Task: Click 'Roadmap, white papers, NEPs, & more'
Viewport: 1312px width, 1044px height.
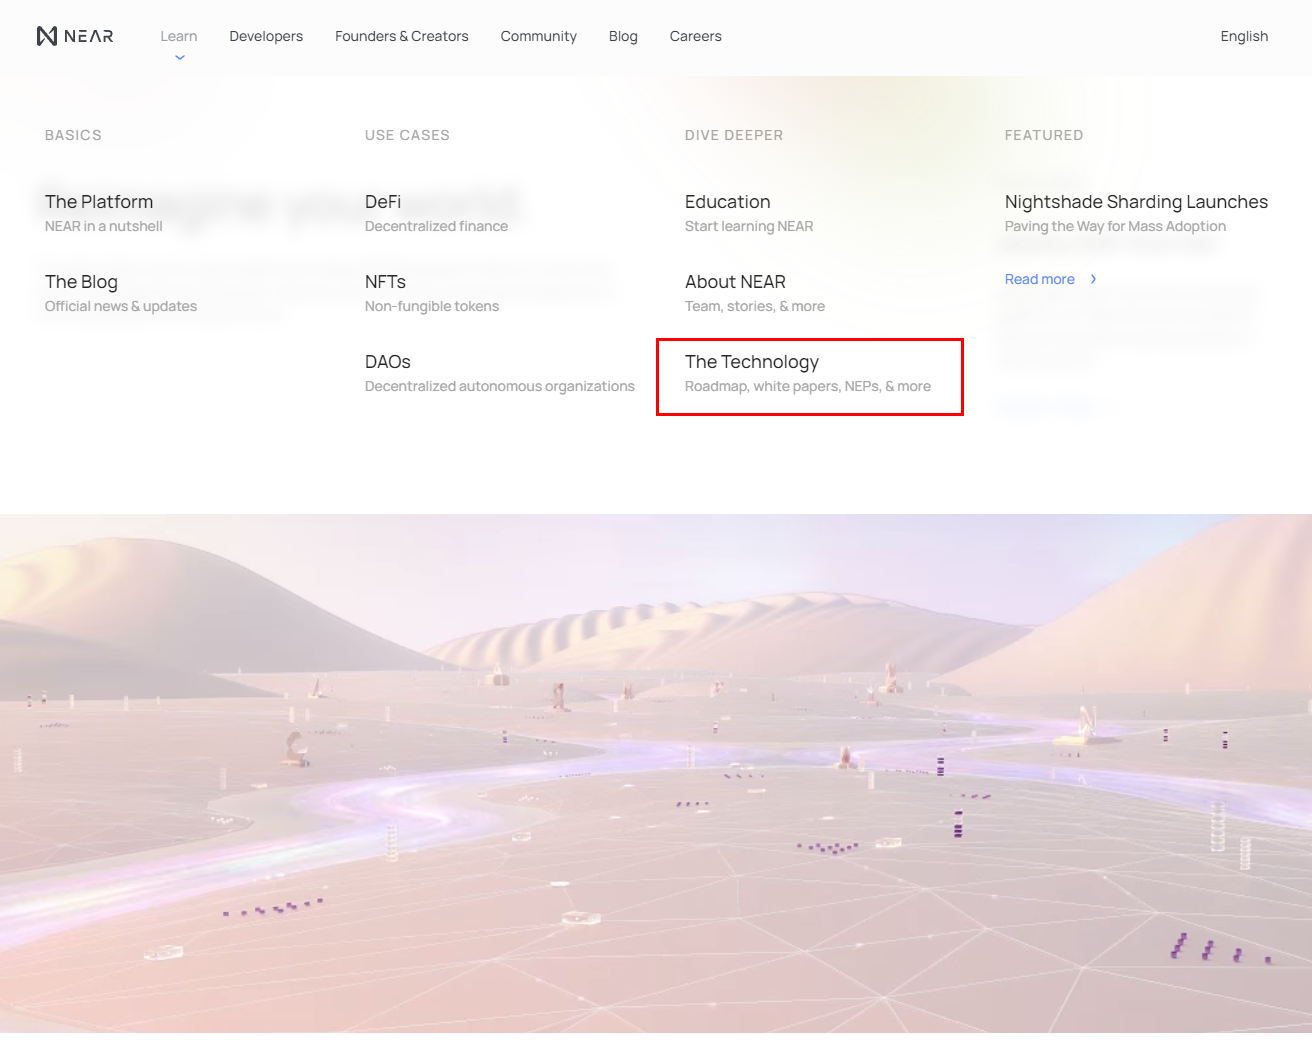Action: [808, 386]
